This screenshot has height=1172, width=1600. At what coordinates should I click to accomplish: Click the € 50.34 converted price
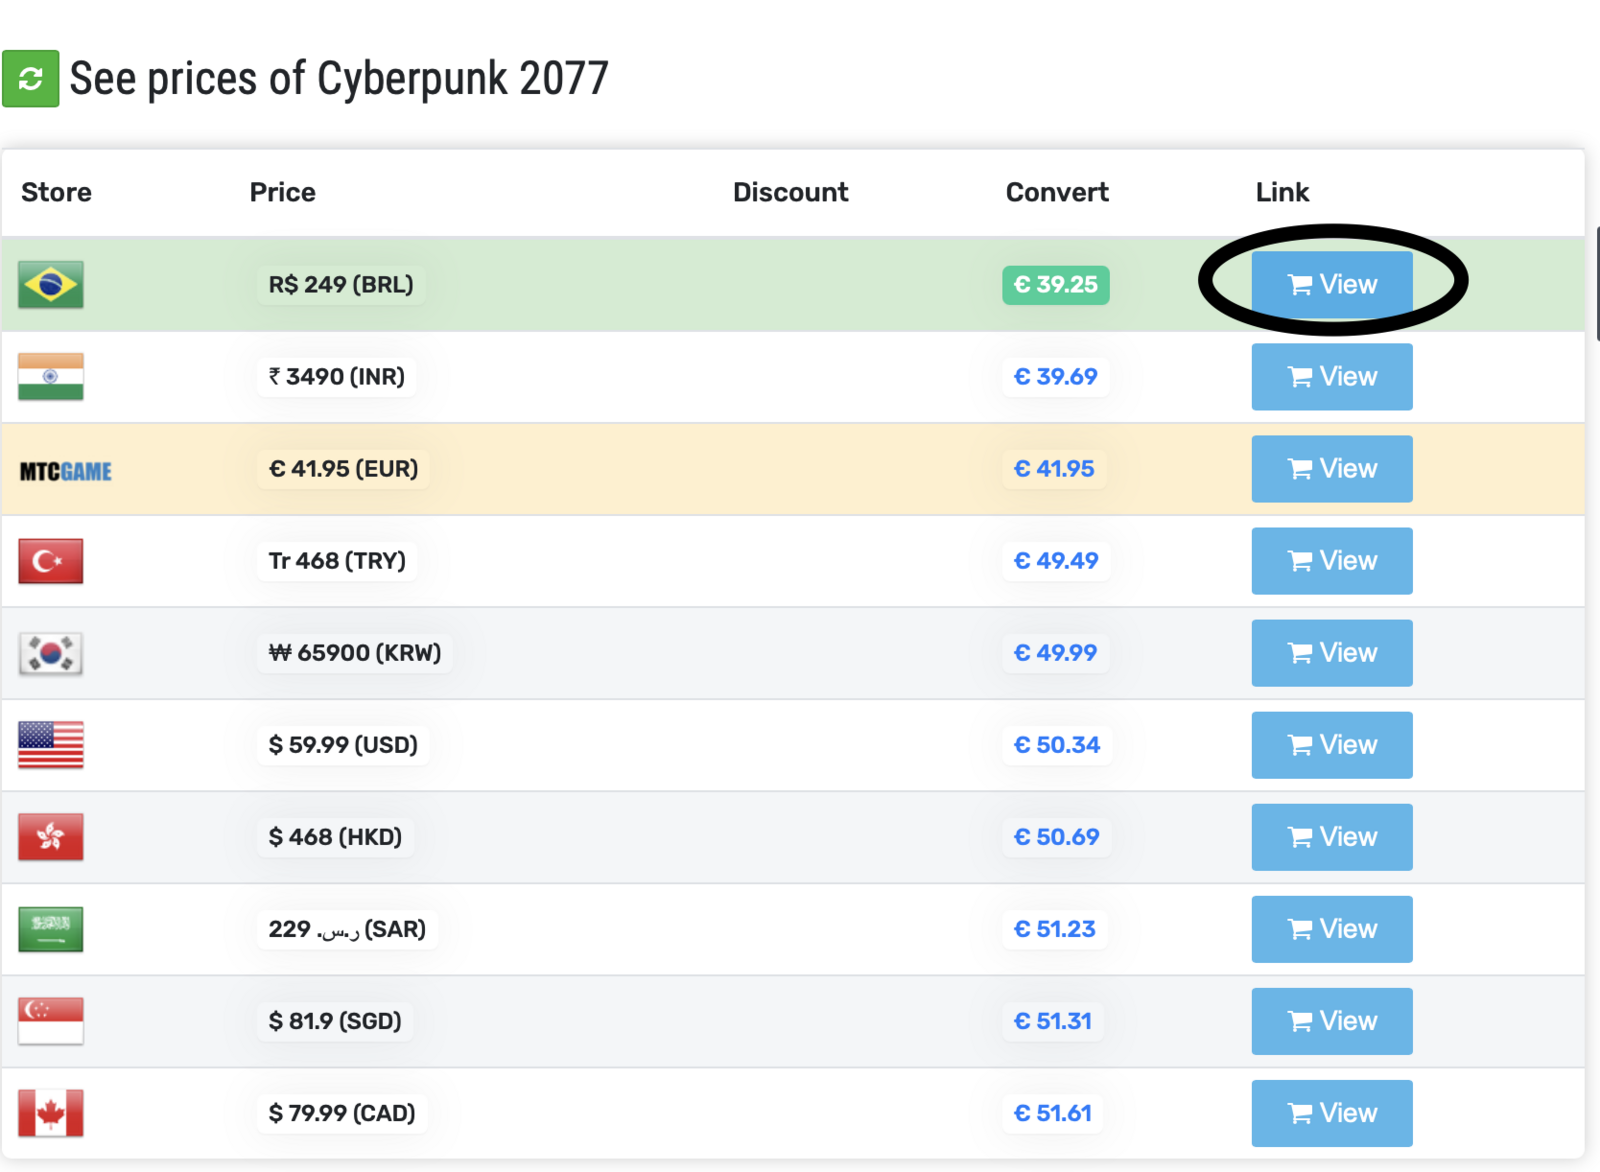pos(1057,745)
